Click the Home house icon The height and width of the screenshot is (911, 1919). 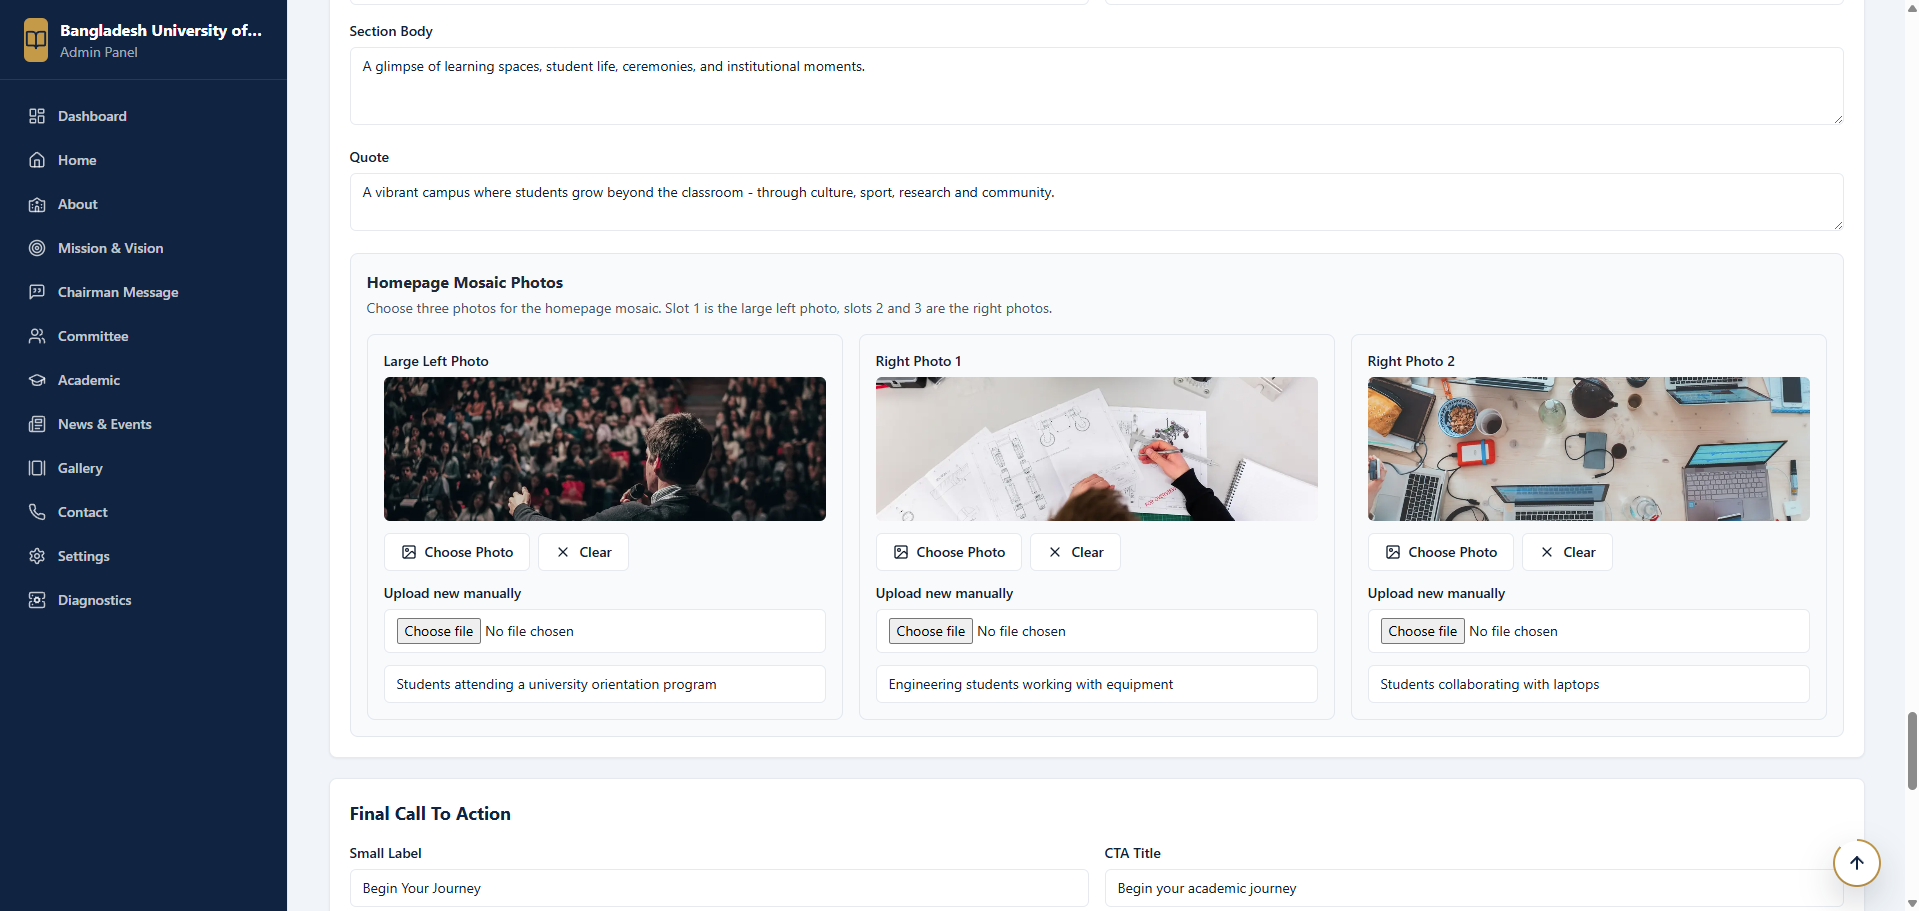[x=37, y=160]
